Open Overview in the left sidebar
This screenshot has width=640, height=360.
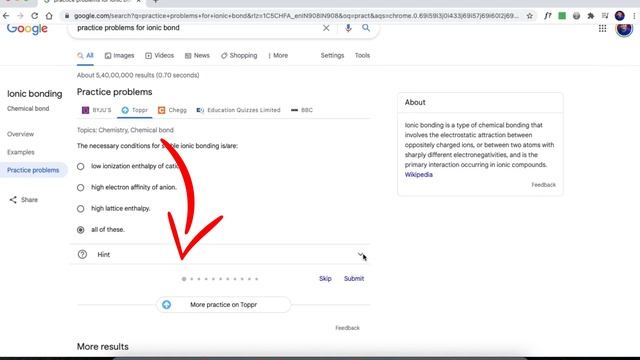click(x=20, y=134)
